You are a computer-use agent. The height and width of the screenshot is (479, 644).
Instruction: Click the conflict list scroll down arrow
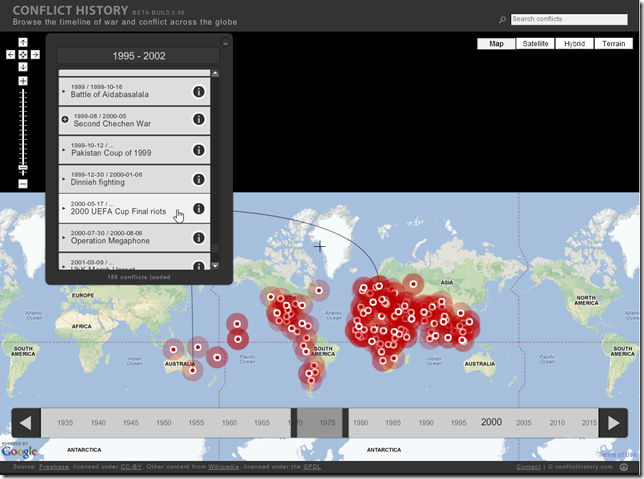point(215,266)
